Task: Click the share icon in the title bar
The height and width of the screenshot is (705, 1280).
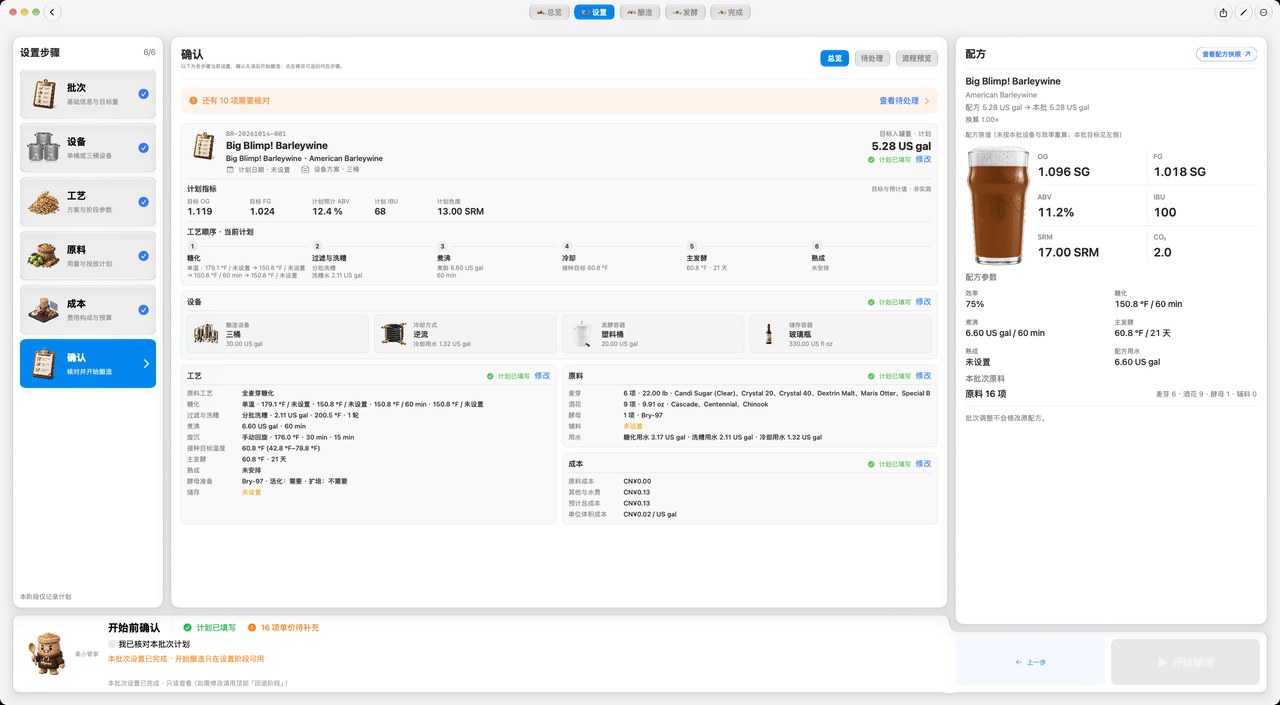Action: [1223, 12]
